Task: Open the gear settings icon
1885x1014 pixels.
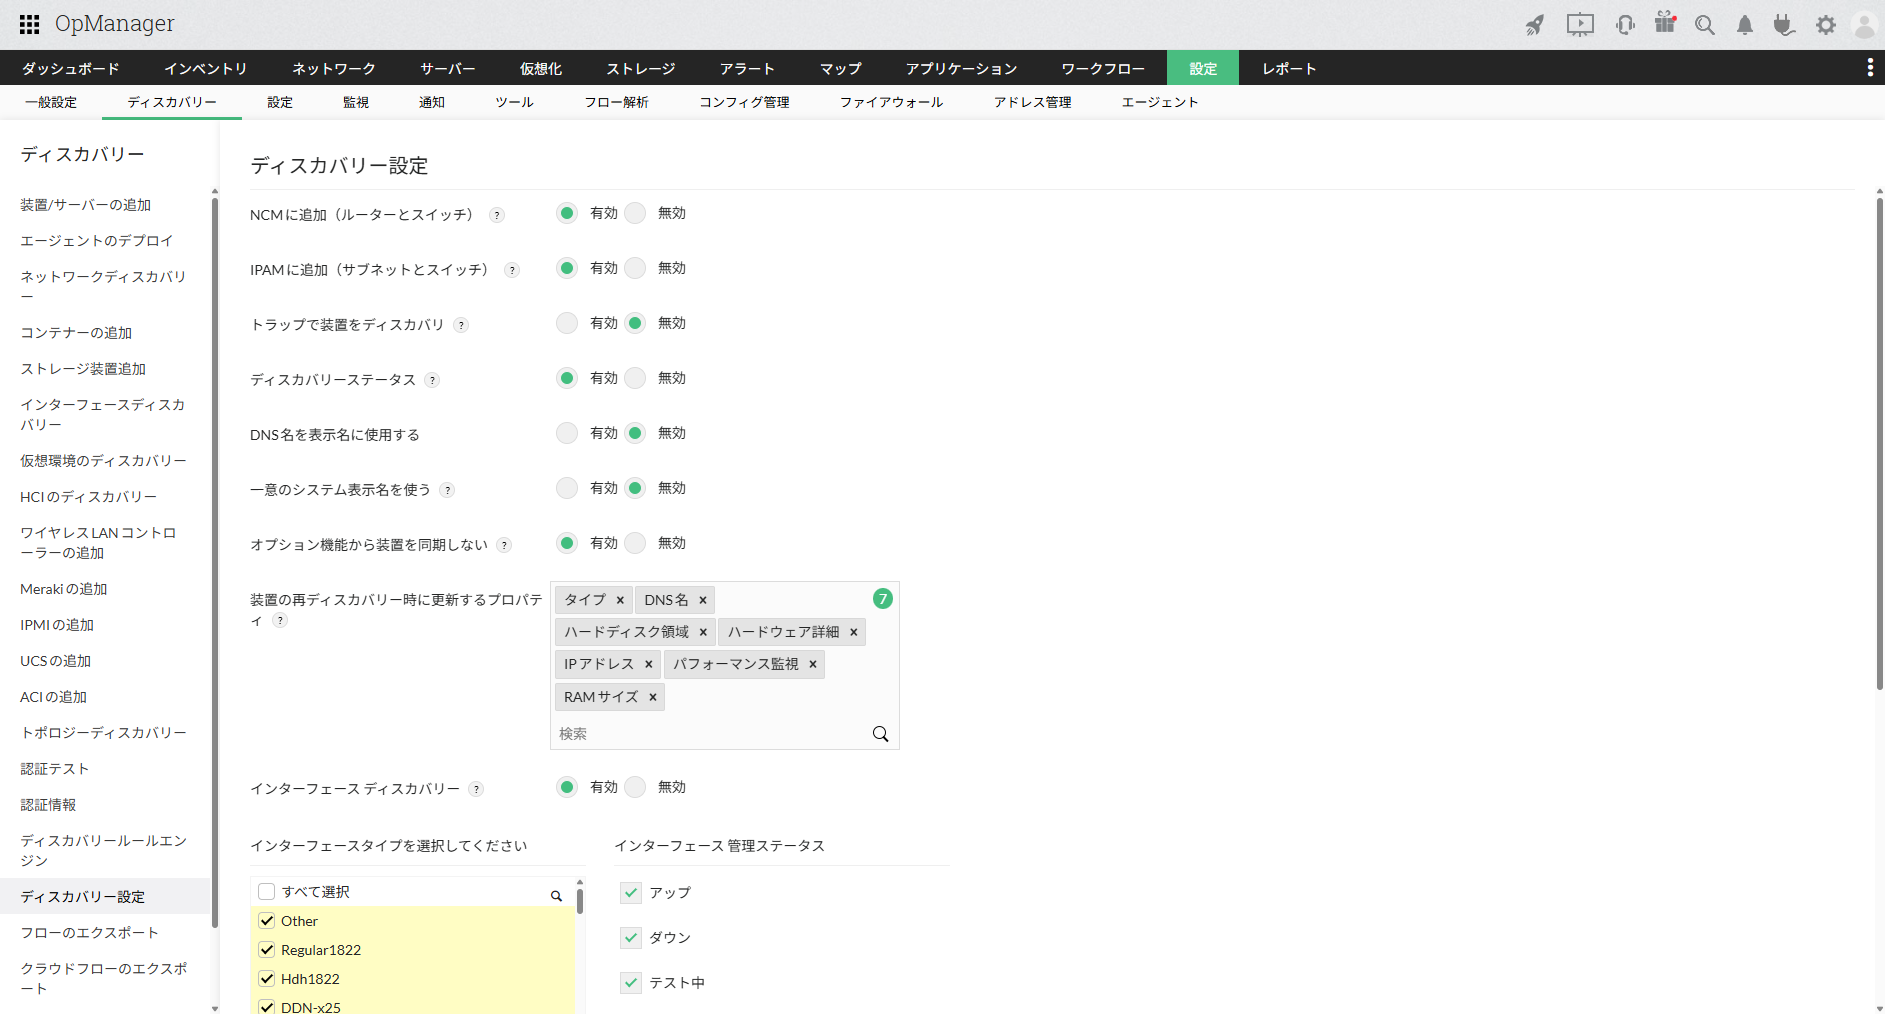Action: tap(1826, 25)
